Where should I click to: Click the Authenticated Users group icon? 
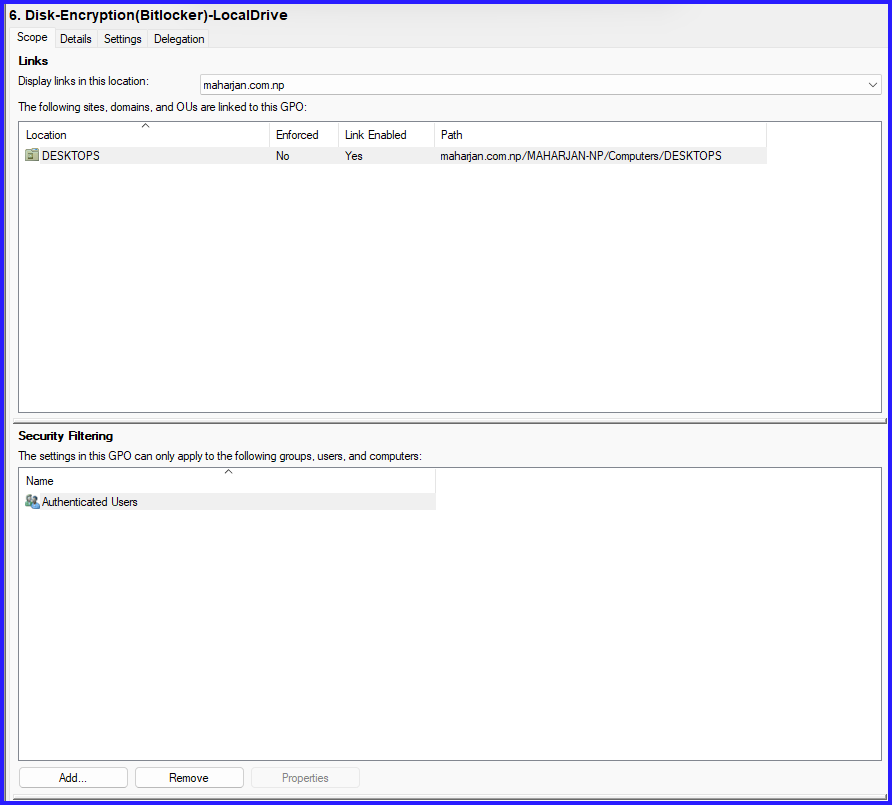click(32, 502)
